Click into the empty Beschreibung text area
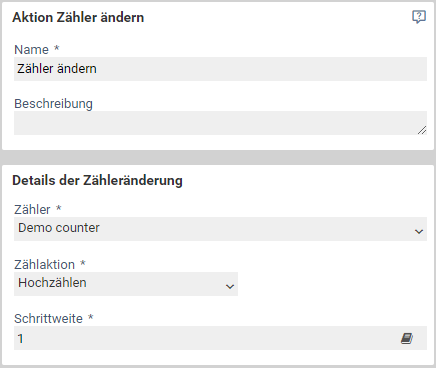The image size is (436, 368). (x=220, y=123)
